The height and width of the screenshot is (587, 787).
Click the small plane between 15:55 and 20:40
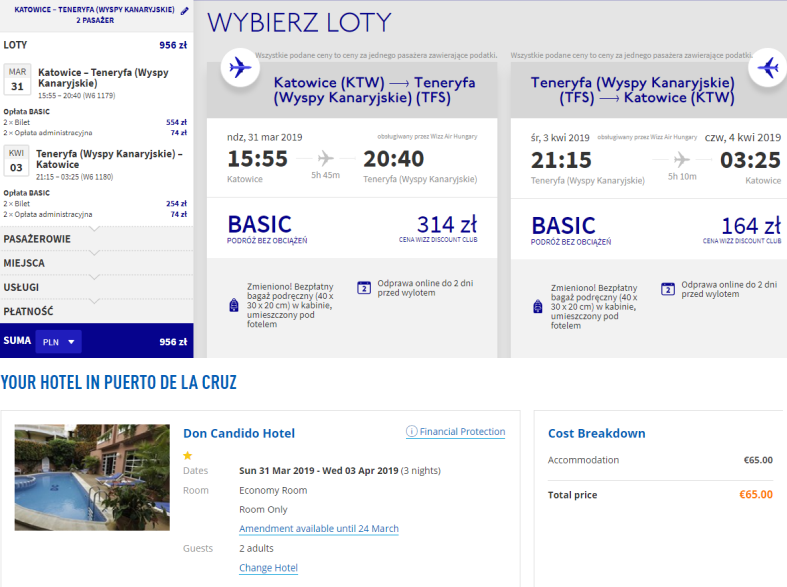point(325,159)
